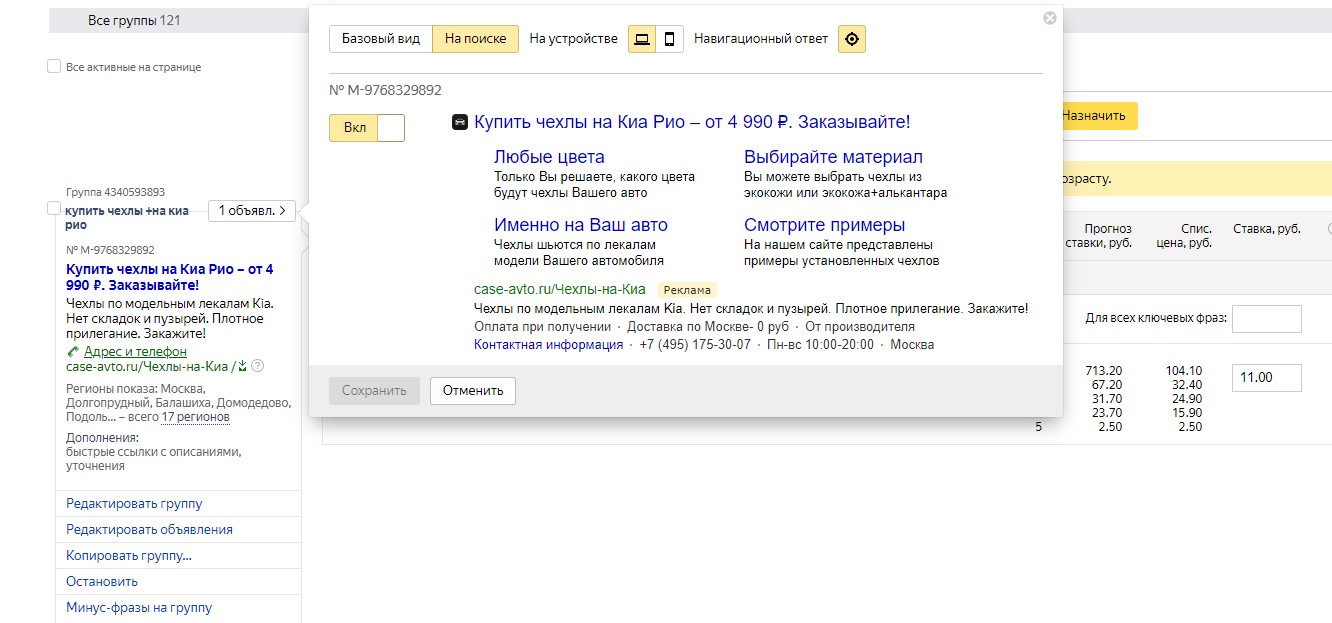This screenshot has width=1332, height=623.
Task: Switch to На поиске tab
Action: click(x=476, y=39)
